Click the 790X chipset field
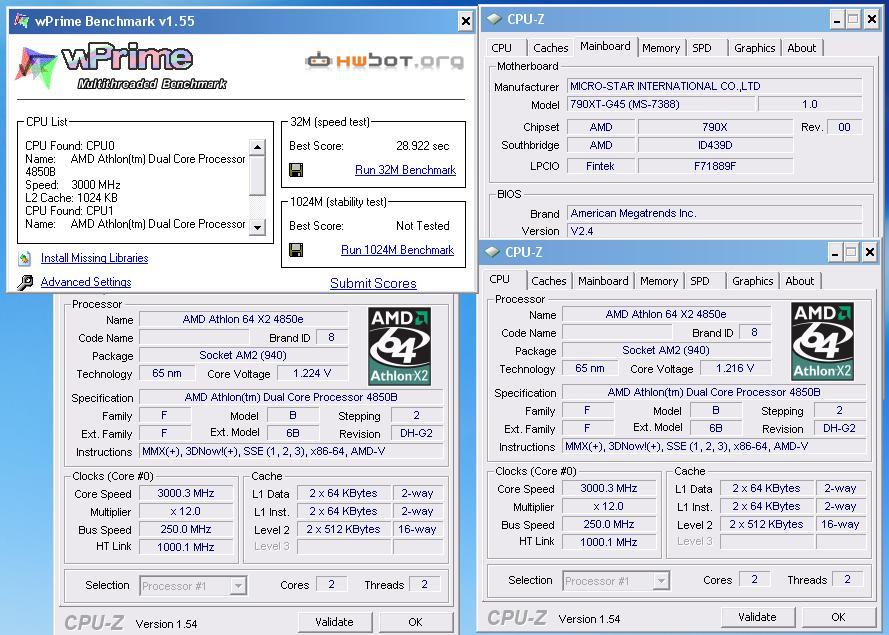The height and width of the screenshot is (635, 889). coord(715,127)
